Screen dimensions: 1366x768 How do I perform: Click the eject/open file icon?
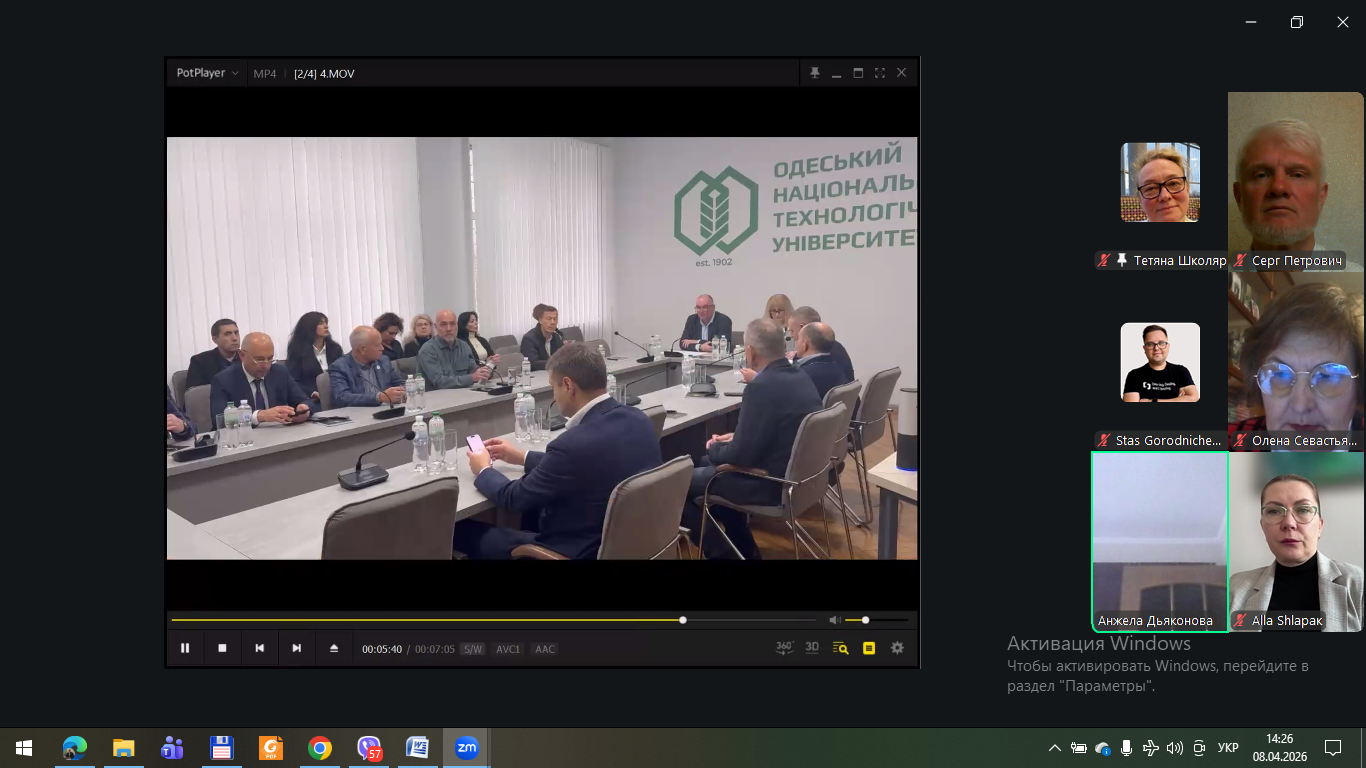(334, 648)
